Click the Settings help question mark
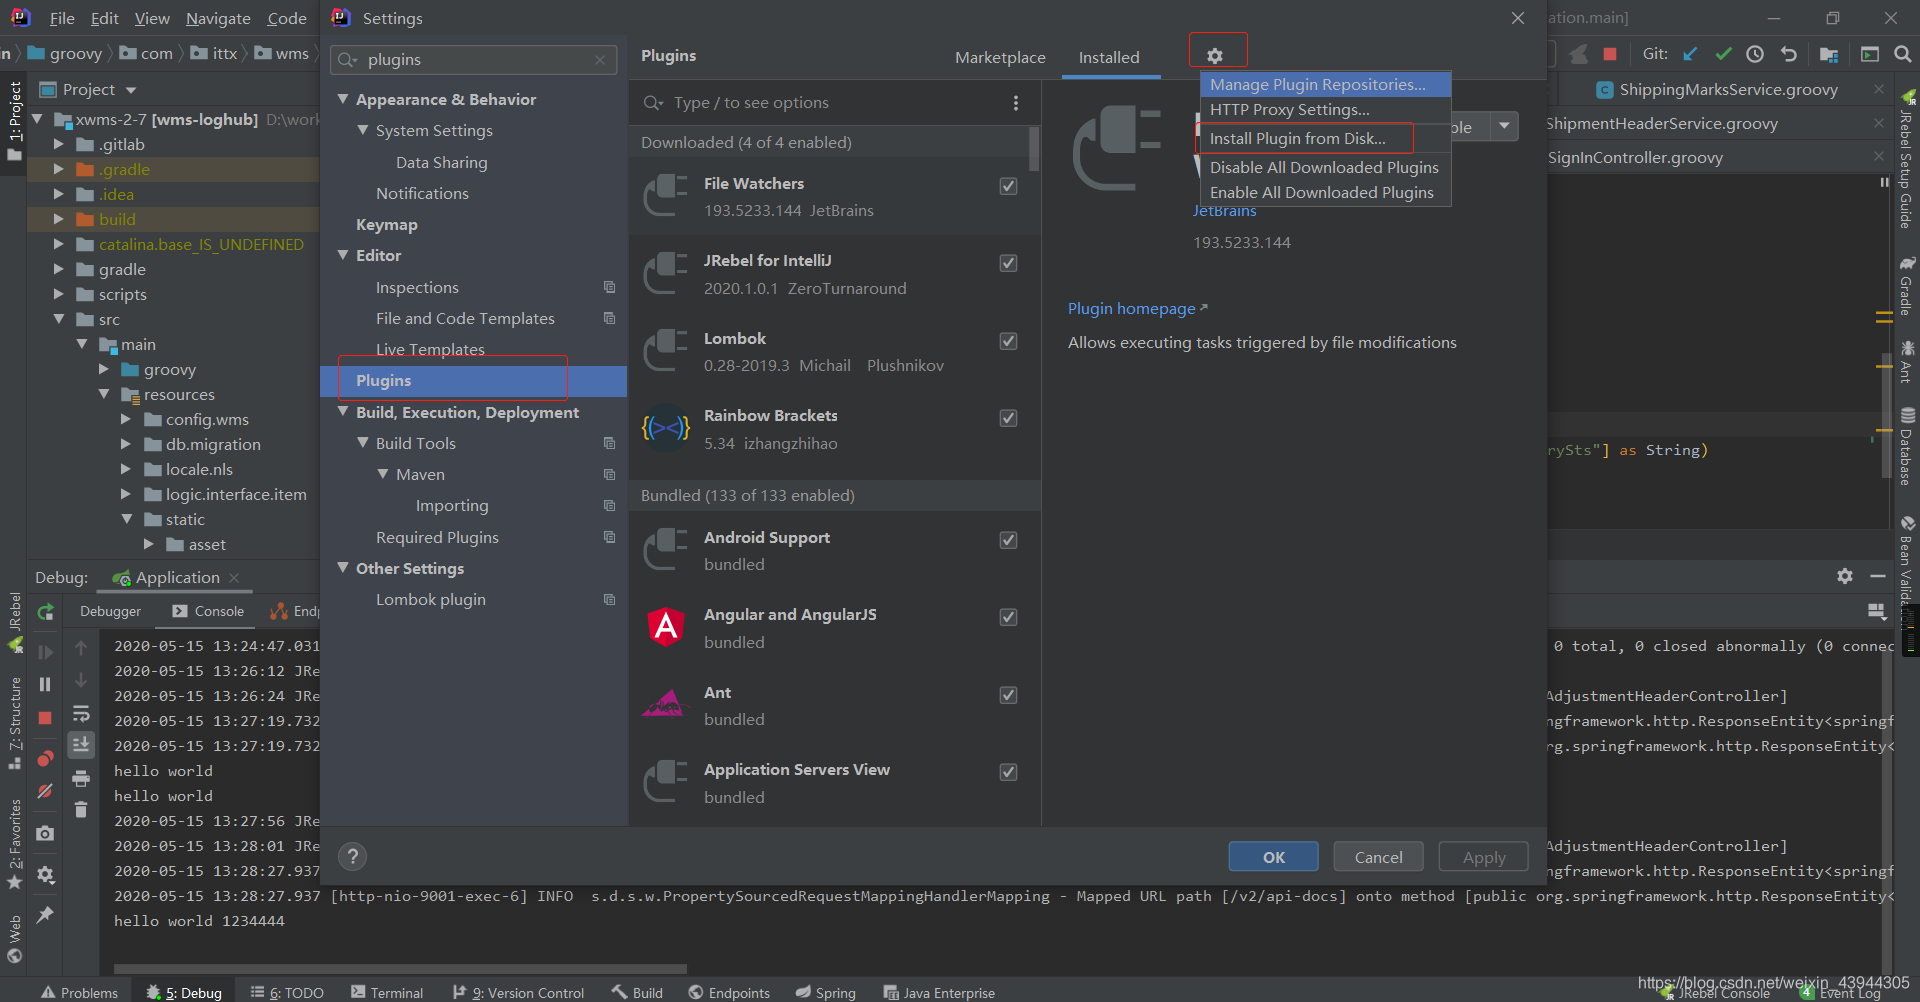The width and height of the screenshot is (1920, 1002). tap(352, 857)
